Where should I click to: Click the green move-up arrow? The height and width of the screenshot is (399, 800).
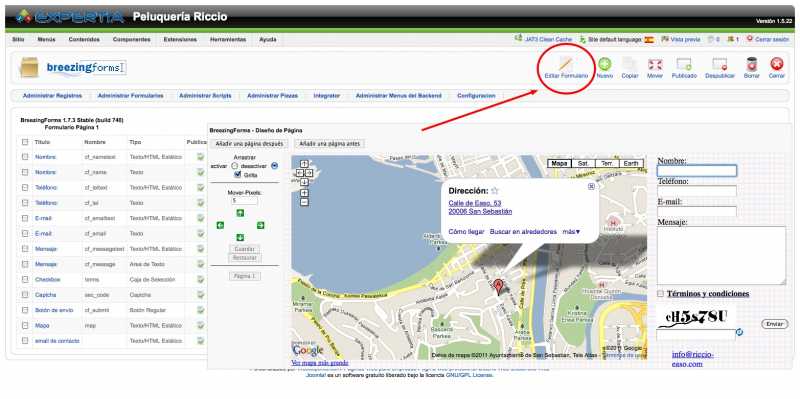point(240,213)
